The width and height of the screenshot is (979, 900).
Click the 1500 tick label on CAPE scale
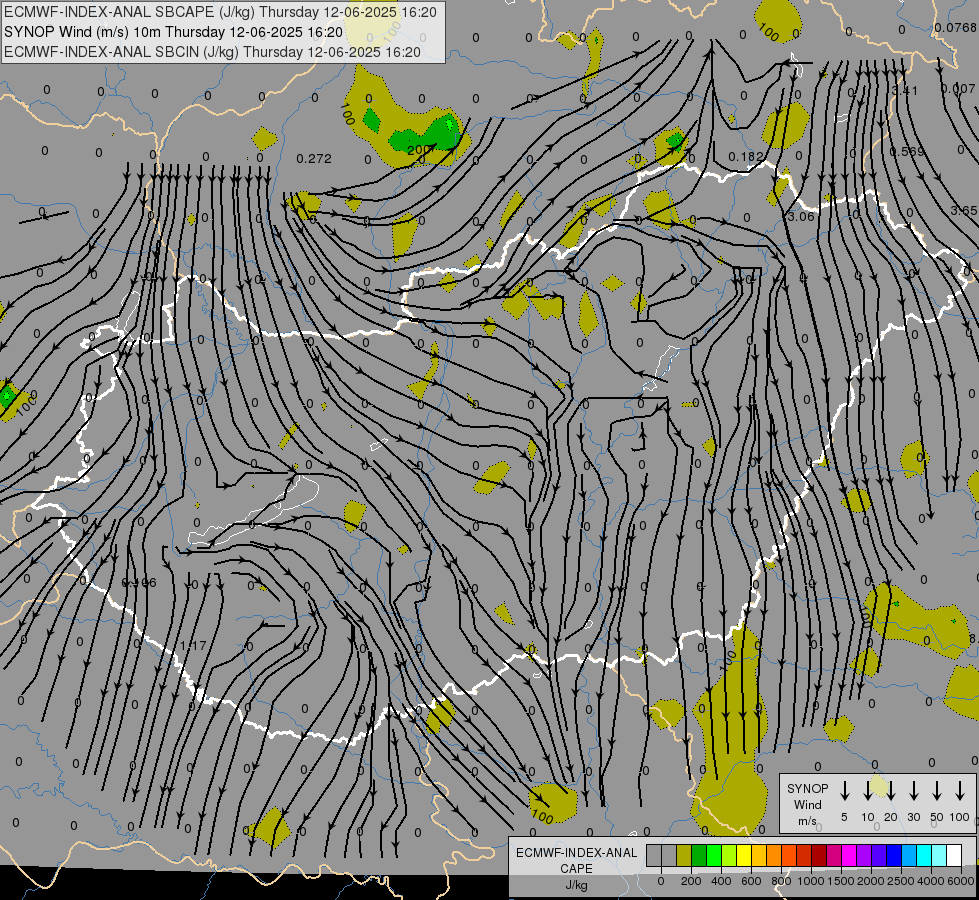(x=841, y=881)
